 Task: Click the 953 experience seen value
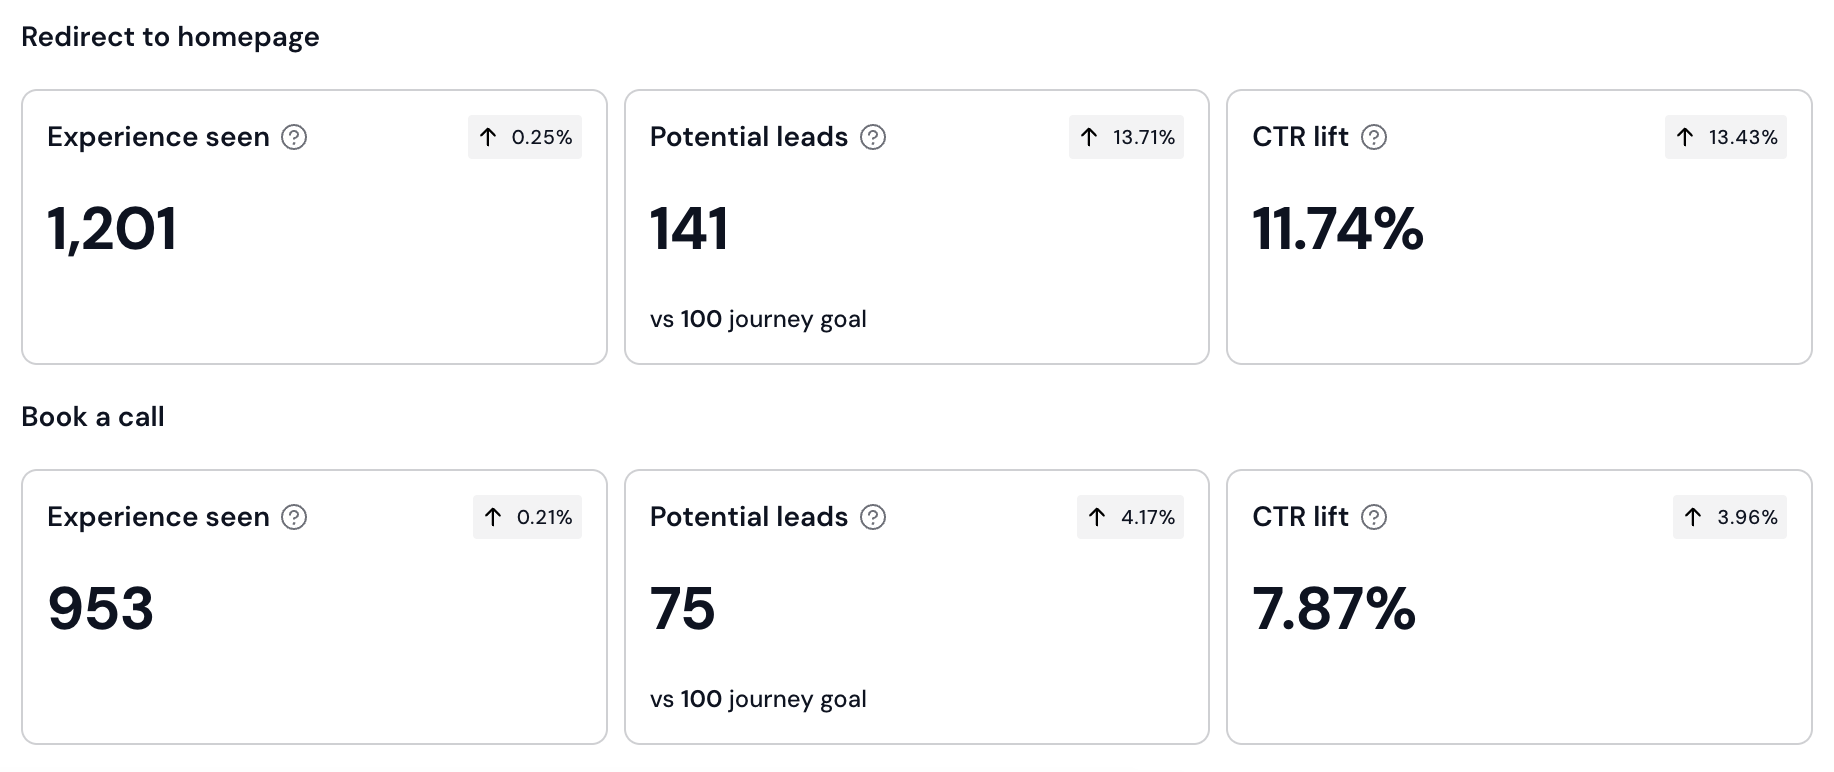click(101, 608)
